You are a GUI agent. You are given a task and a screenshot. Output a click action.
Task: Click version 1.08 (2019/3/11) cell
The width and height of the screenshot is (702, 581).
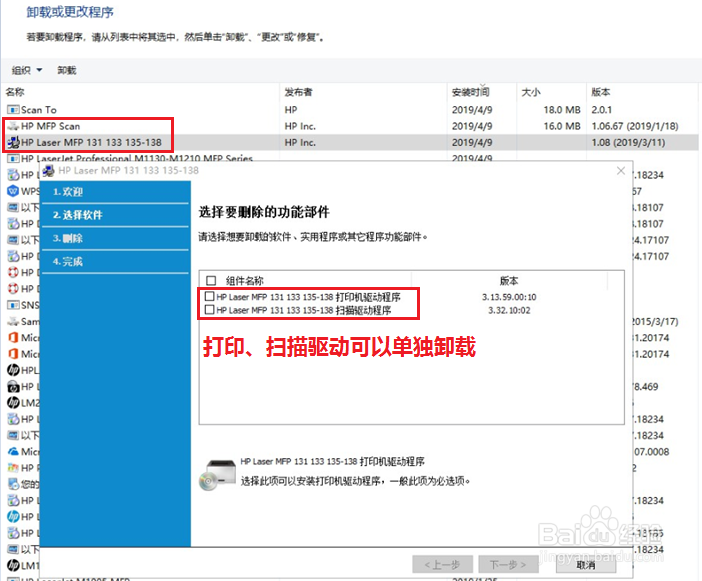coord(628,142)
